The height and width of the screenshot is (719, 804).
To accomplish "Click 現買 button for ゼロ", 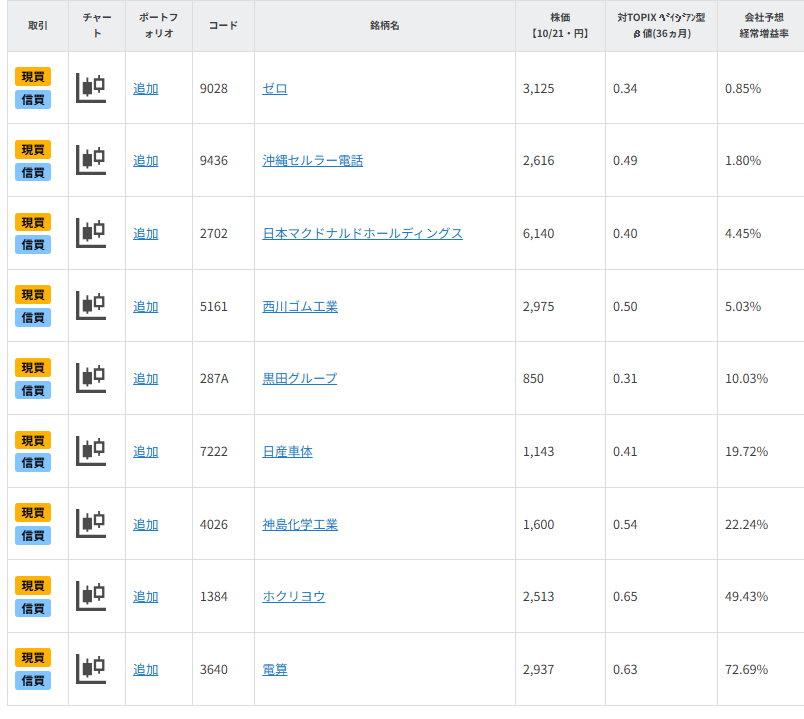I will [33, 77].
